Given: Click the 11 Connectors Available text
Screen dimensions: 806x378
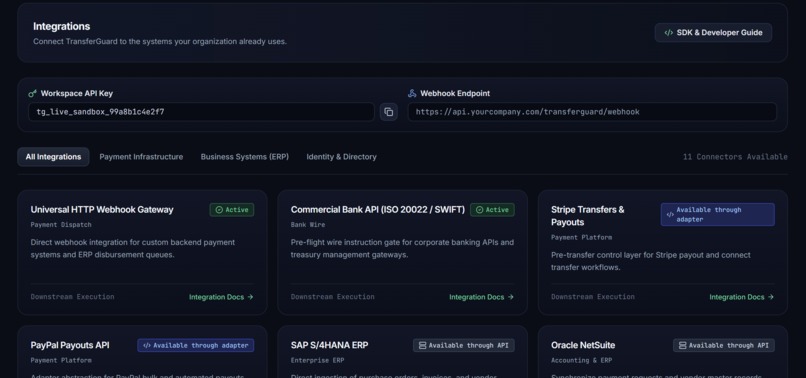Looking at the screenshot, I should 735,157.
